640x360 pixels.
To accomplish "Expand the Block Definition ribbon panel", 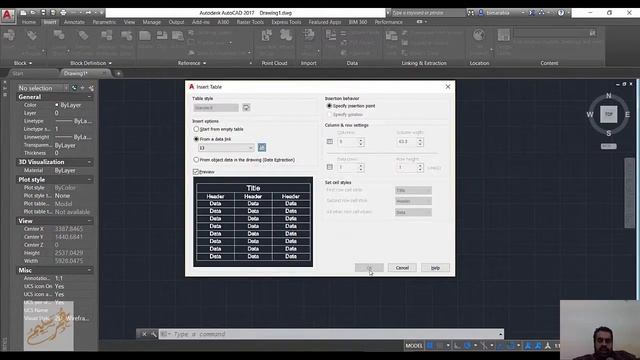I will click(91, 63).
